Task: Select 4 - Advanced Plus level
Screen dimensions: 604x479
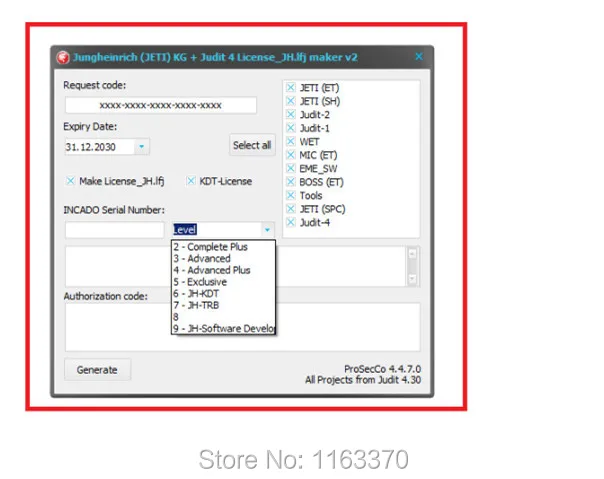Action: coord(223,270)
